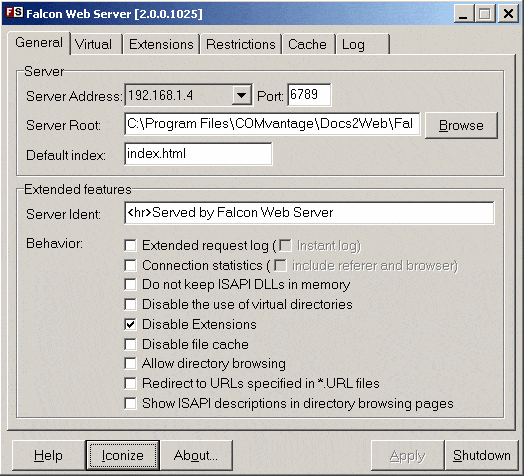The width and height of the screenshot is (524, 476).
Task: Open the Extensions tab
Action: pyautogui.click(x=161, y=44)
